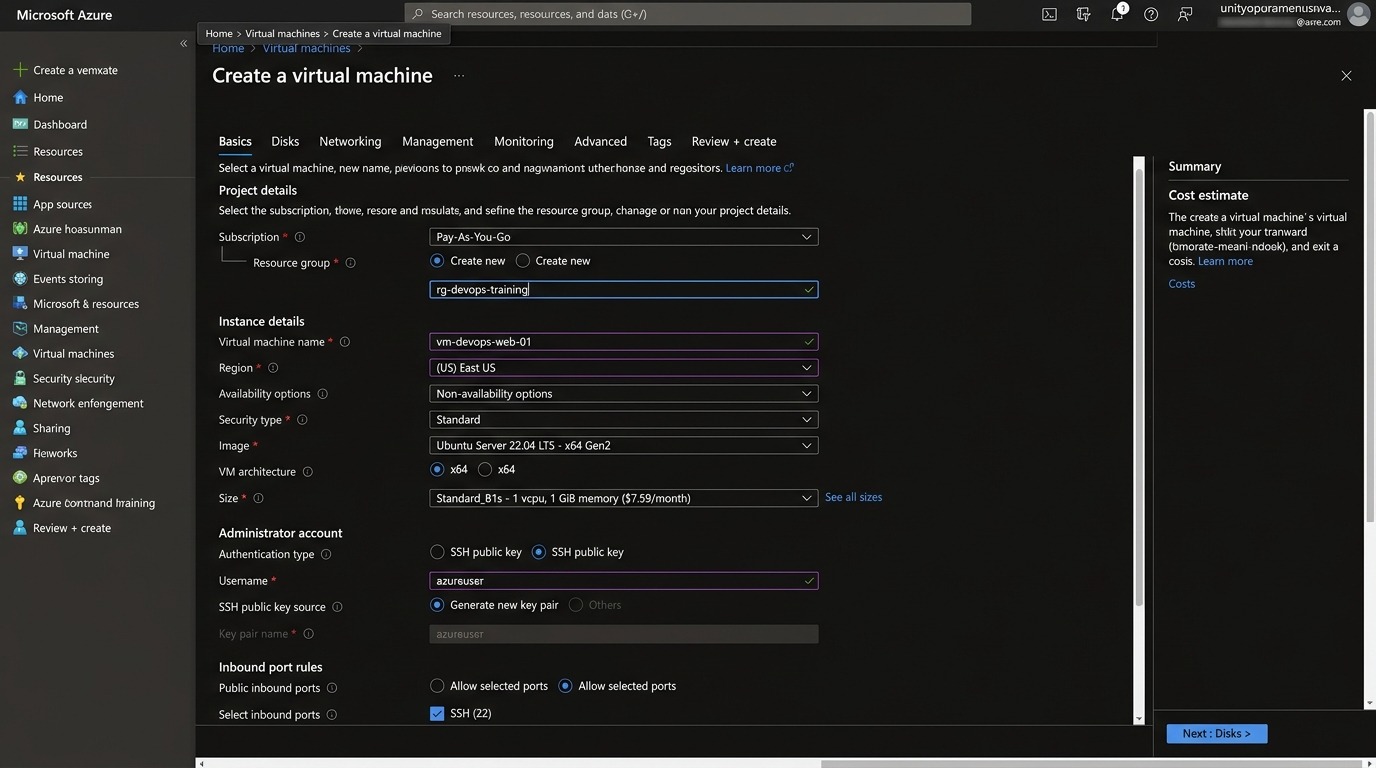Viewport: 1376px width, 768px height.
Task: Click the Network enfongement sidebar icon
Action: coord(20,403)
